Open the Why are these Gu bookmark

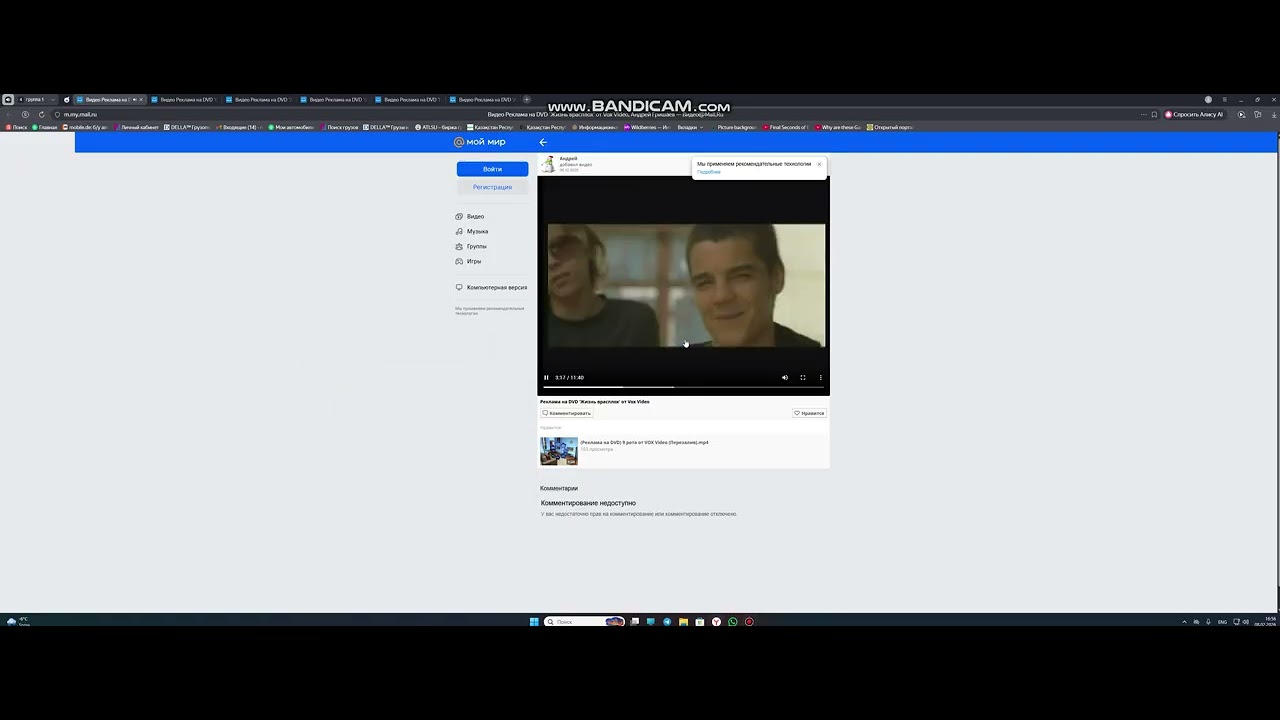(x=838, y=127)
